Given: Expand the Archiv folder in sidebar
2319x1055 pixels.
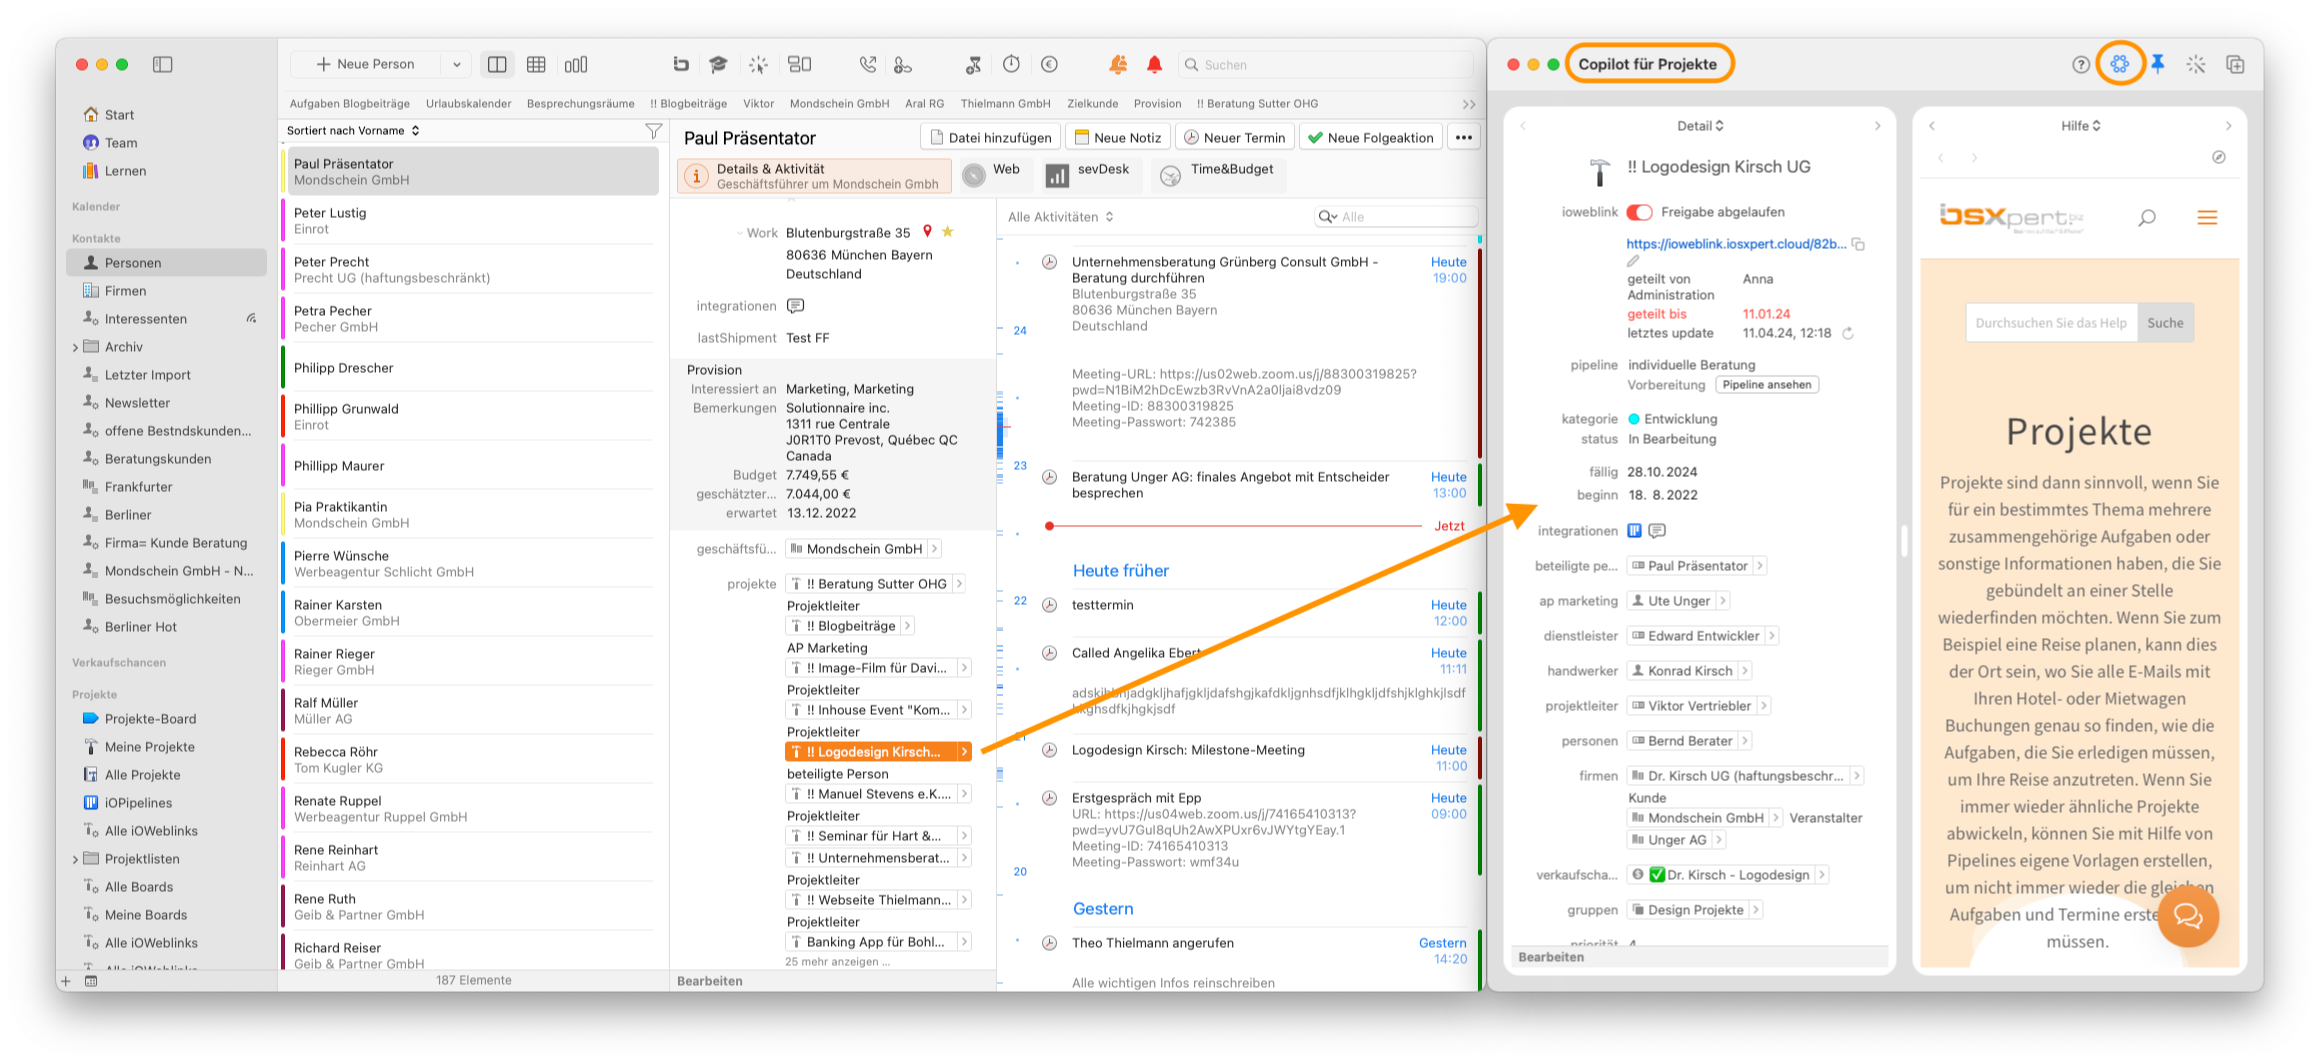Looking at the screenshot, I should pos(76,347).
